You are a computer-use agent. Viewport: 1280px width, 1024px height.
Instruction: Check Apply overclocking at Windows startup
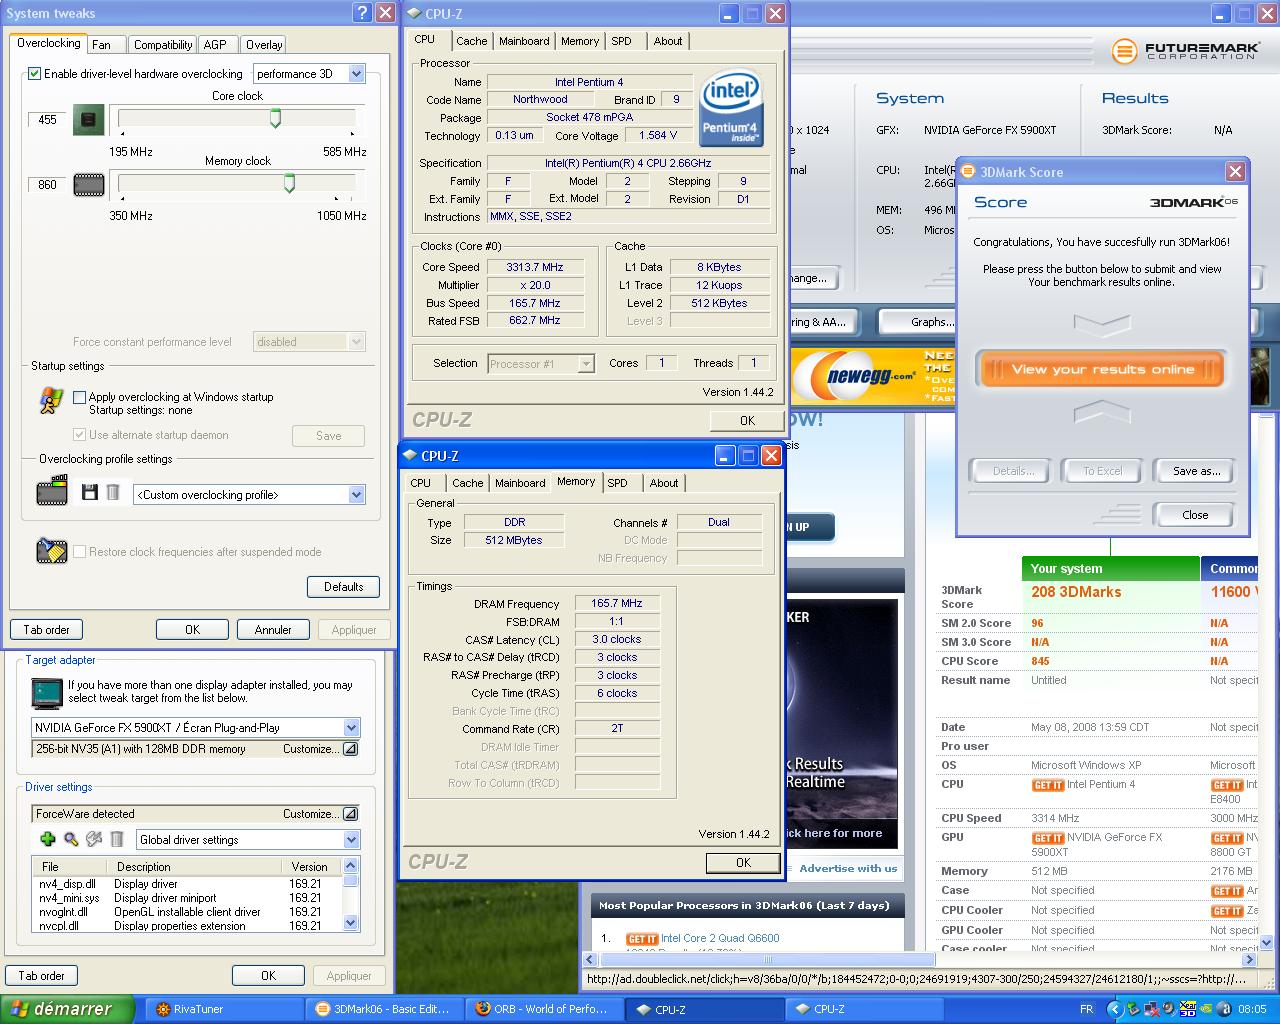(79, 397)
